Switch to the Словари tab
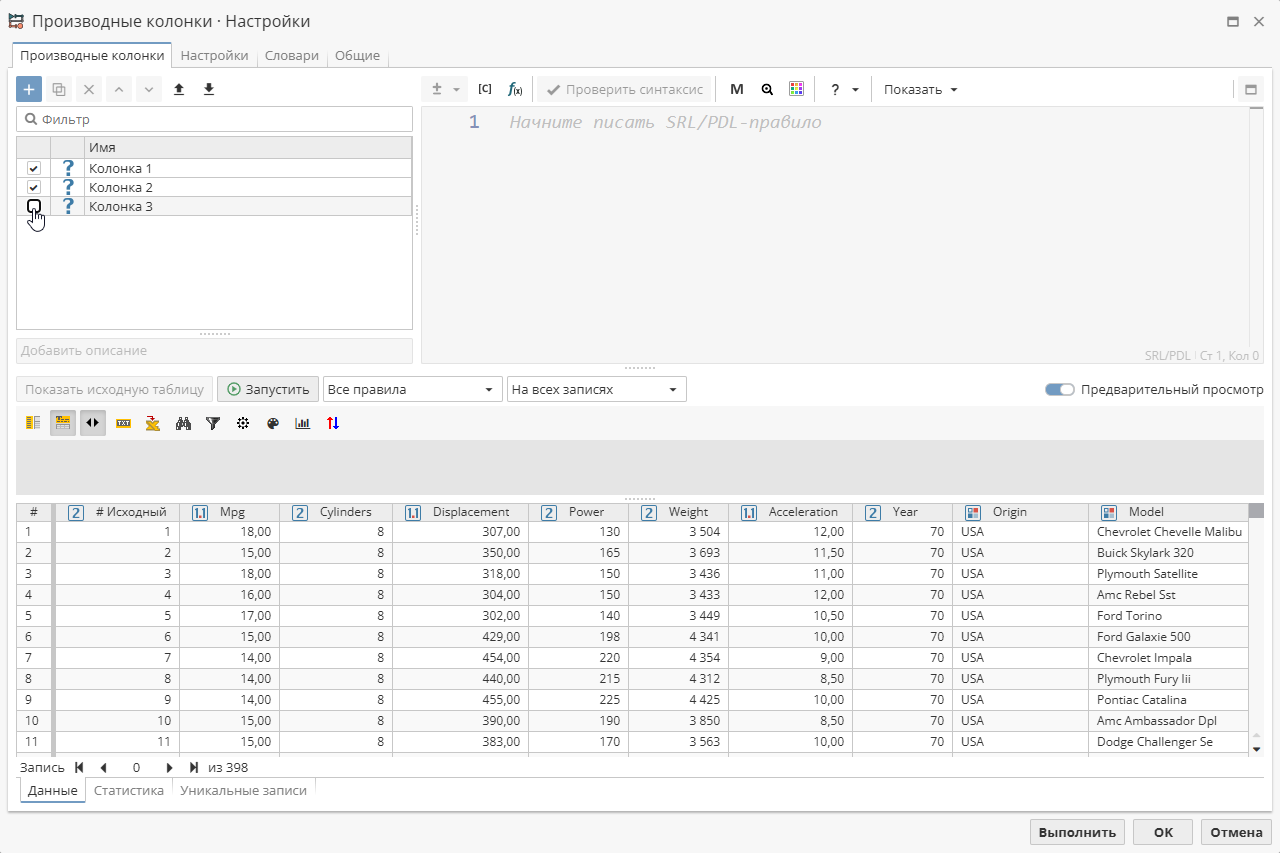The width and height of the screenshot is (1280, 853). pos(292,56)
